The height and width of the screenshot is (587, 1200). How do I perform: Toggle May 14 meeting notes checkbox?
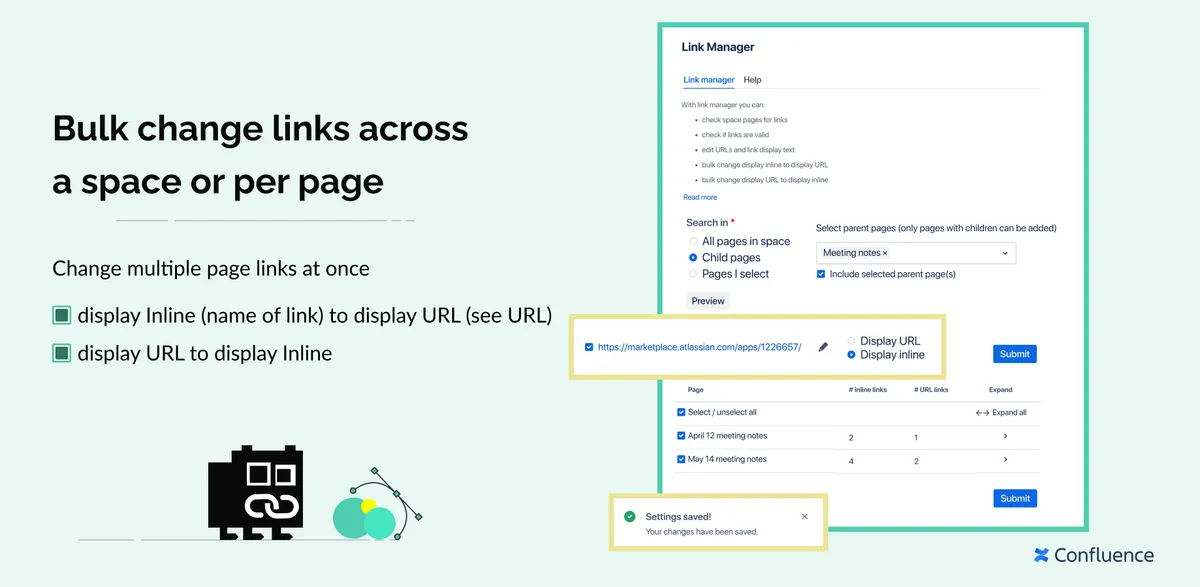(x=681, y=460)
